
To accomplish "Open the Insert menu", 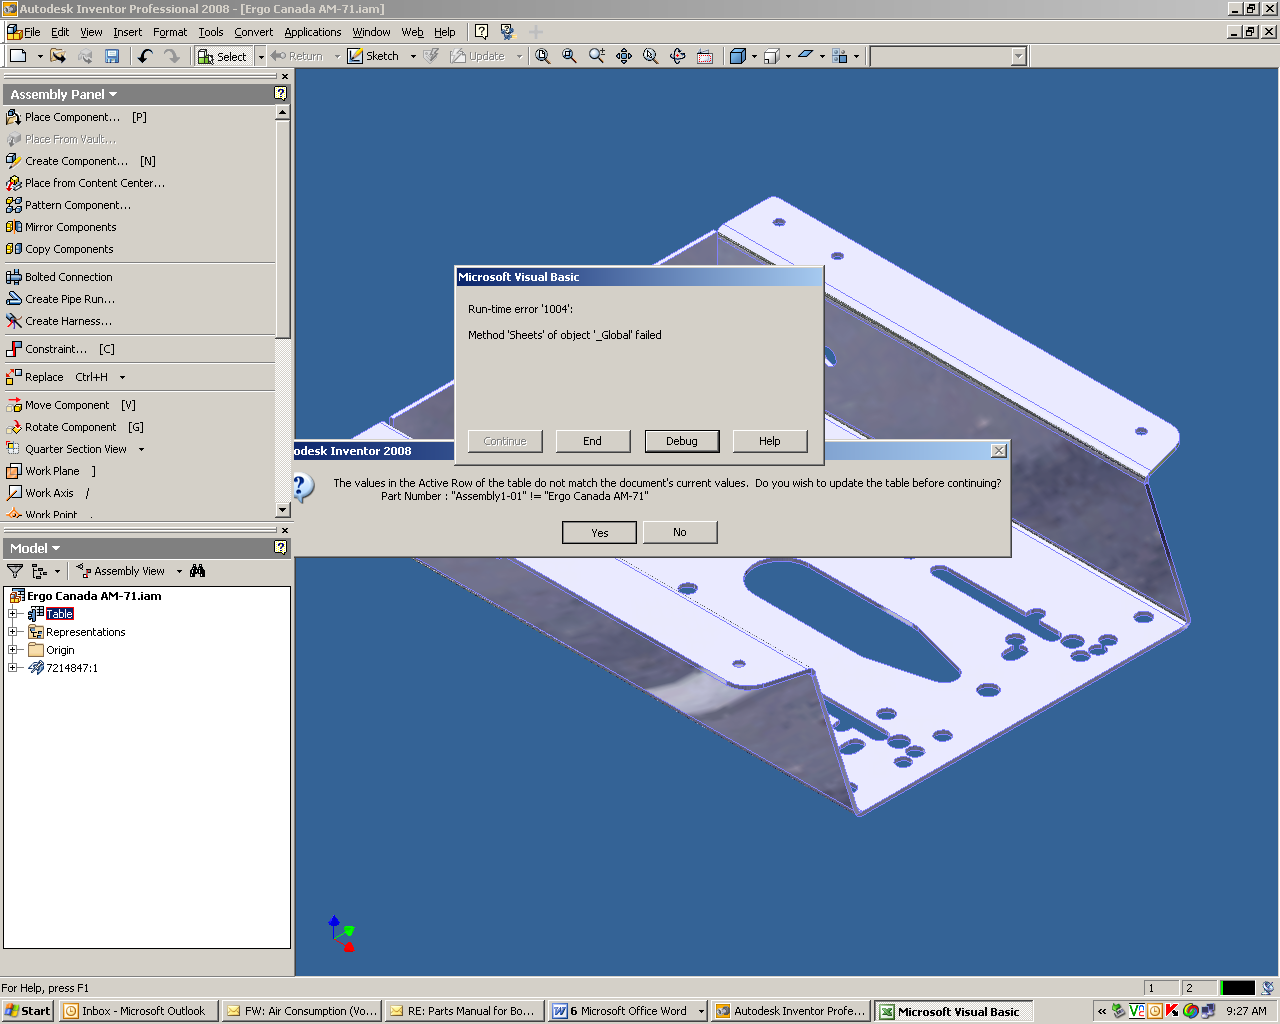I will click(x=127, y=32).
